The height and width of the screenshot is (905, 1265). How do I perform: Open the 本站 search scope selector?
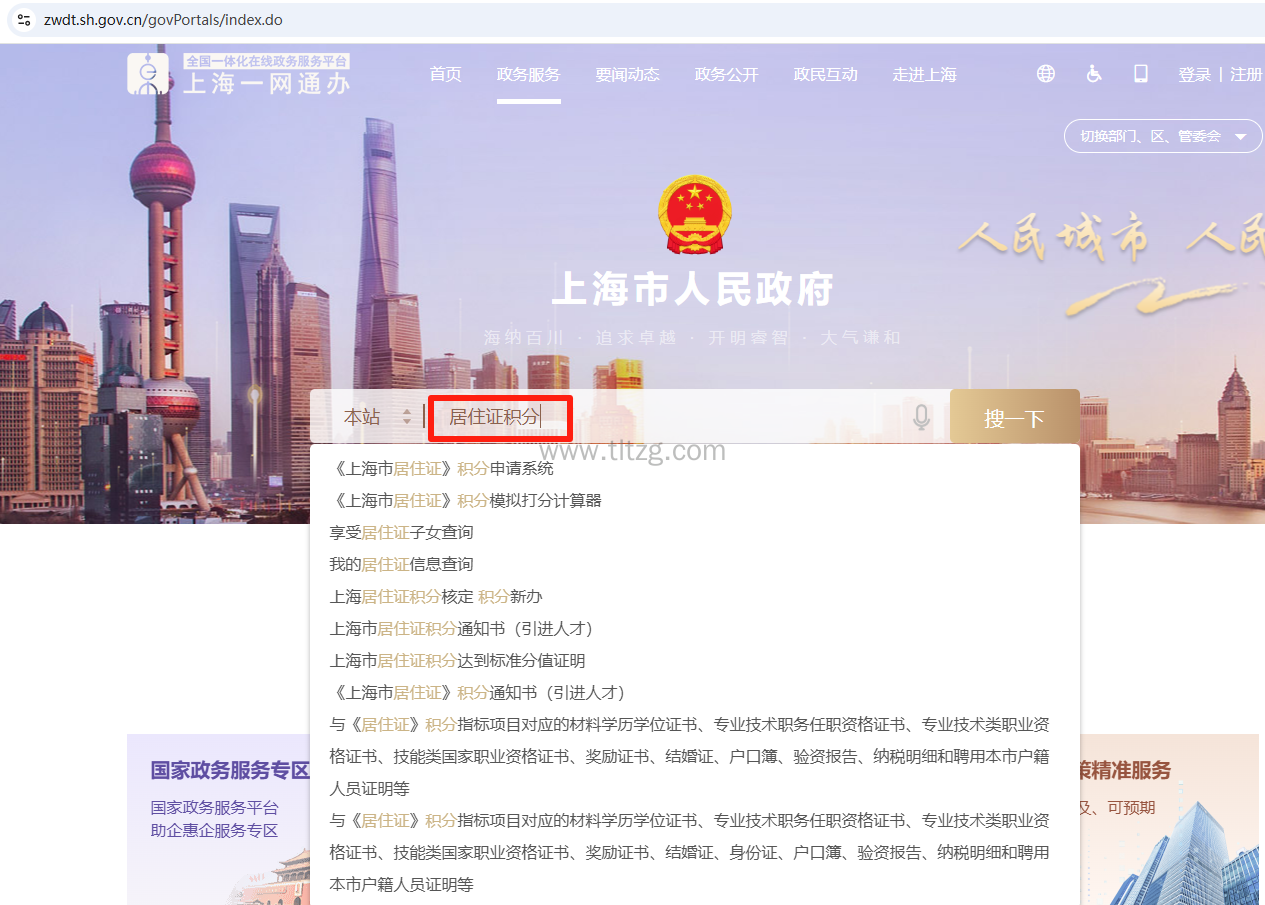[x=377, y=418]
